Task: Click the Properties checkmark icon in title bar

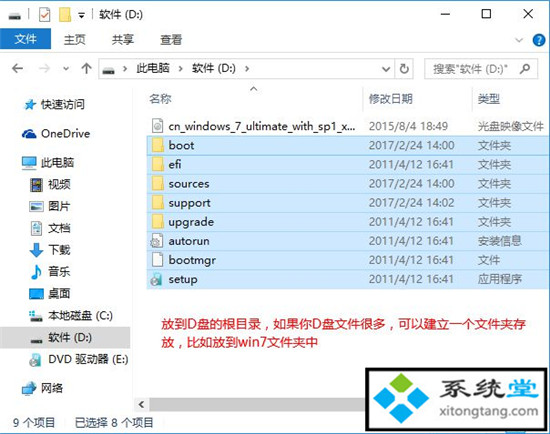Action: [45, 15]
